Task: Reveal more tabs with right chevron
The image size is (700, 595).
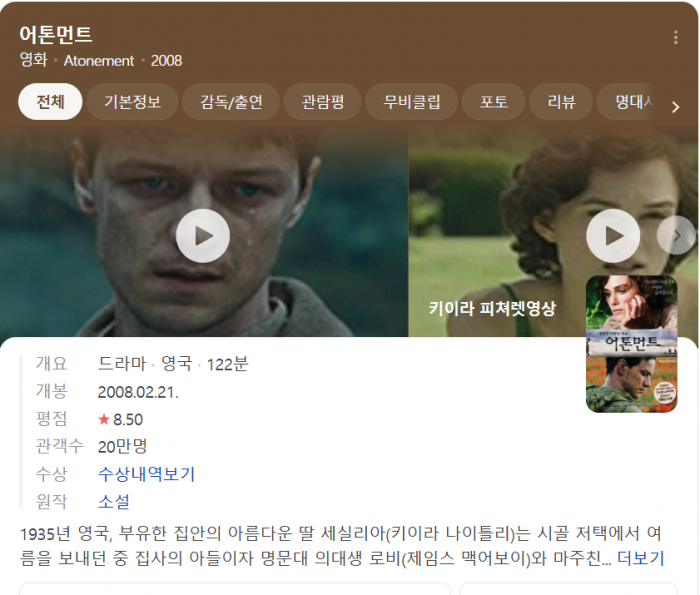Action: click(675, 107)
